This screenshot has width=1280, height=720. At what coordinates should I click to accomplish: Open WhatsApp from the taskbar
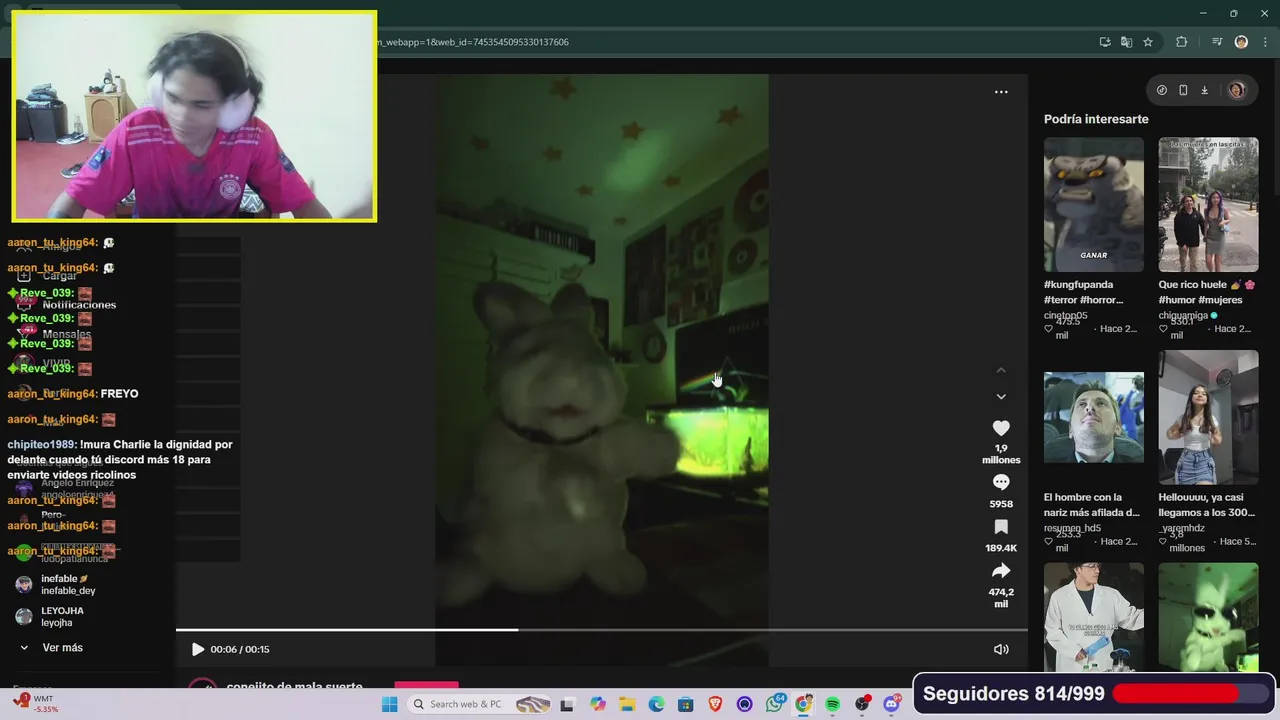pos(775,704)
